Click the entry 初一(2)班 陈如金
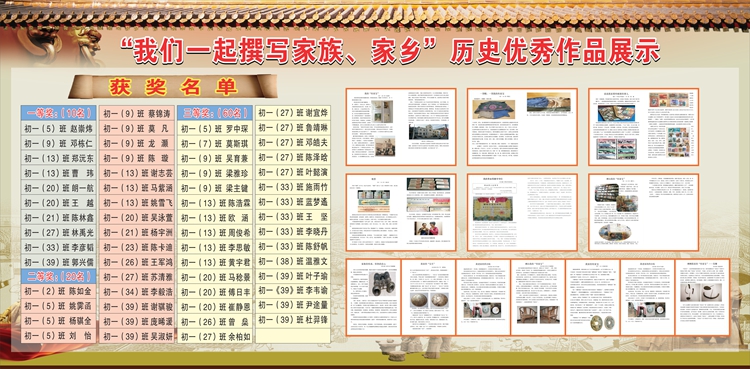750x369 pixels. [x=58, y=291]
